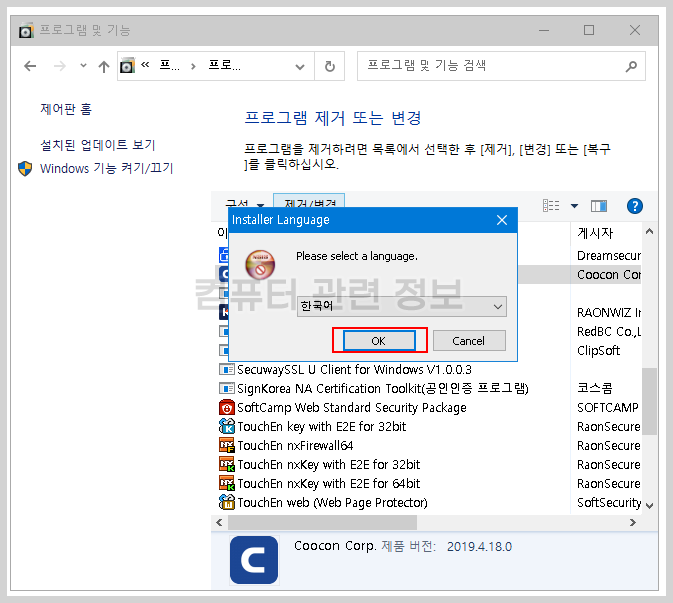Select TouchEn nxKey with E2E for 32bit
The height and width of the screenshot is (603, 673).
[x=328, y=464]
